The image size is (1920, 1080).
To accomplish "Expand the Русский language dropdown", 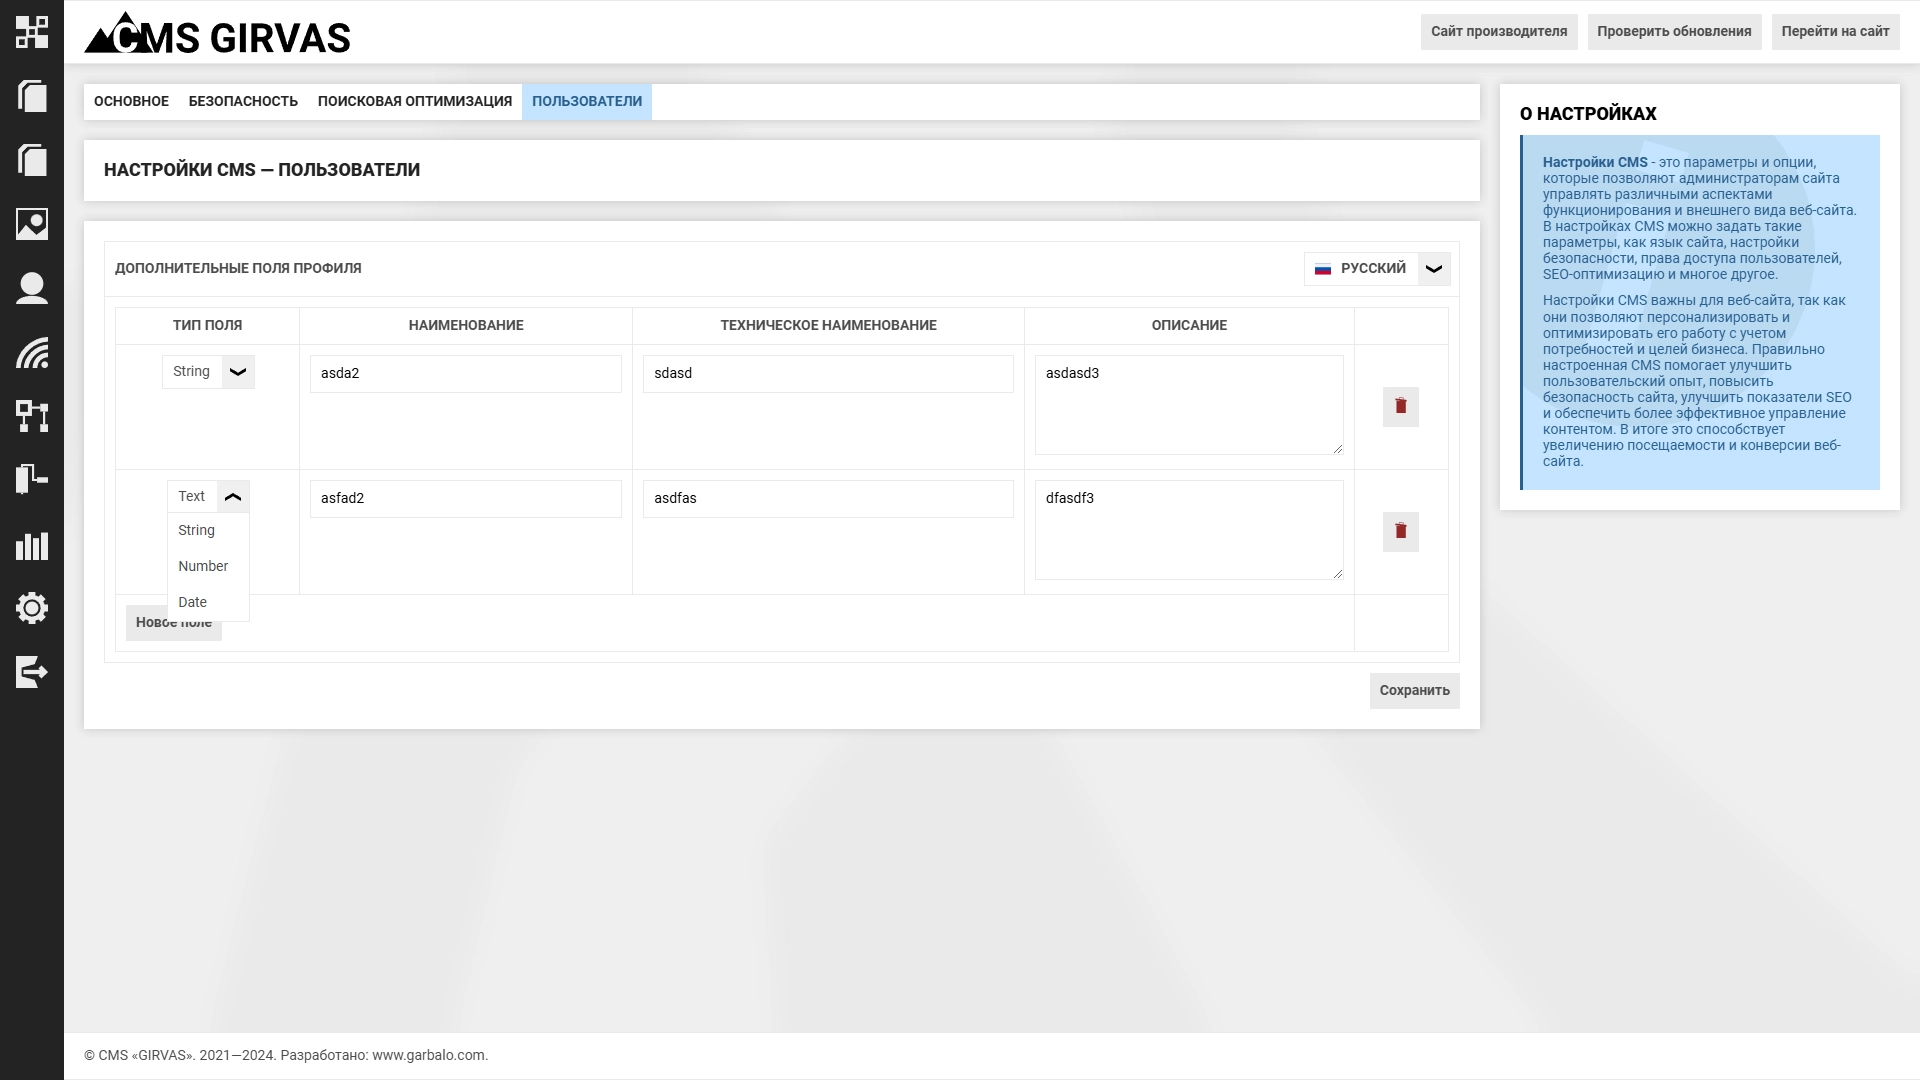I will [x=1433, y=269].
